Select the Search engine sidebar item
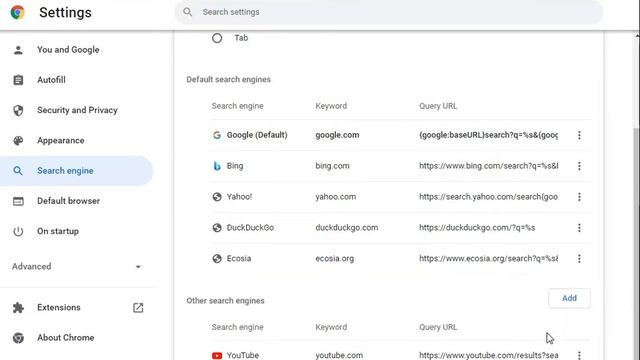640x360 pixels. pos(76,171)
